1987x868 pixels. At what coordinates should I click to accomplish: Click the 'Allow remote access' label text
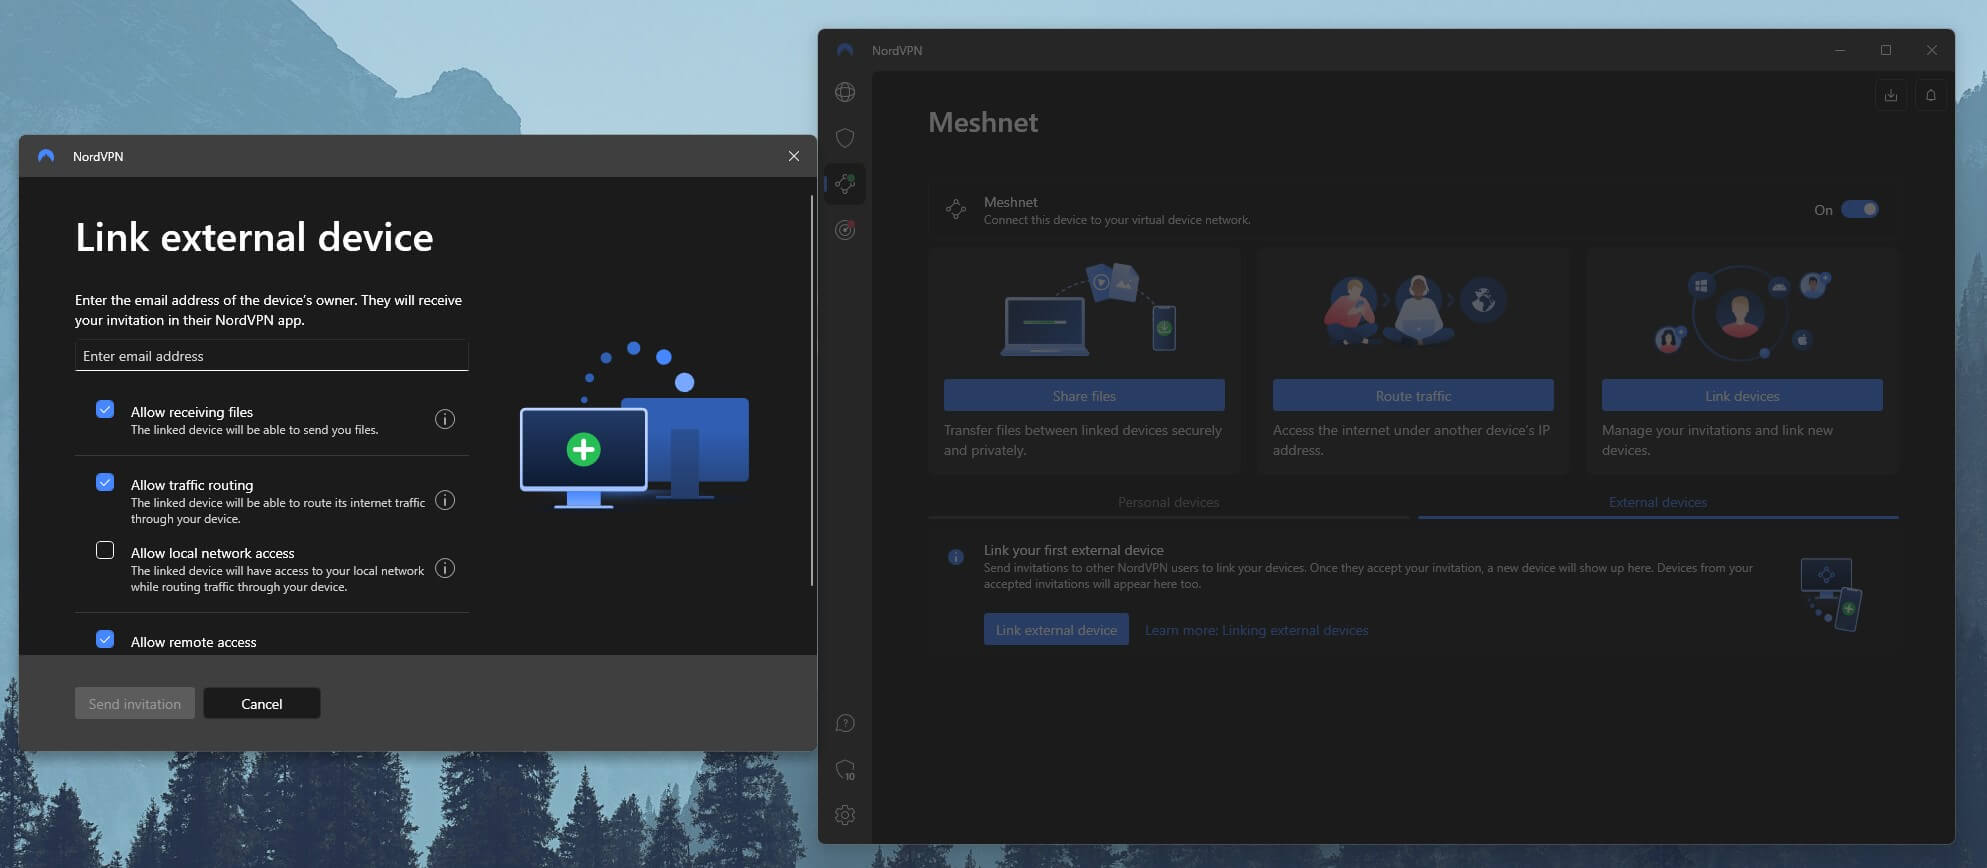(194, 642)
